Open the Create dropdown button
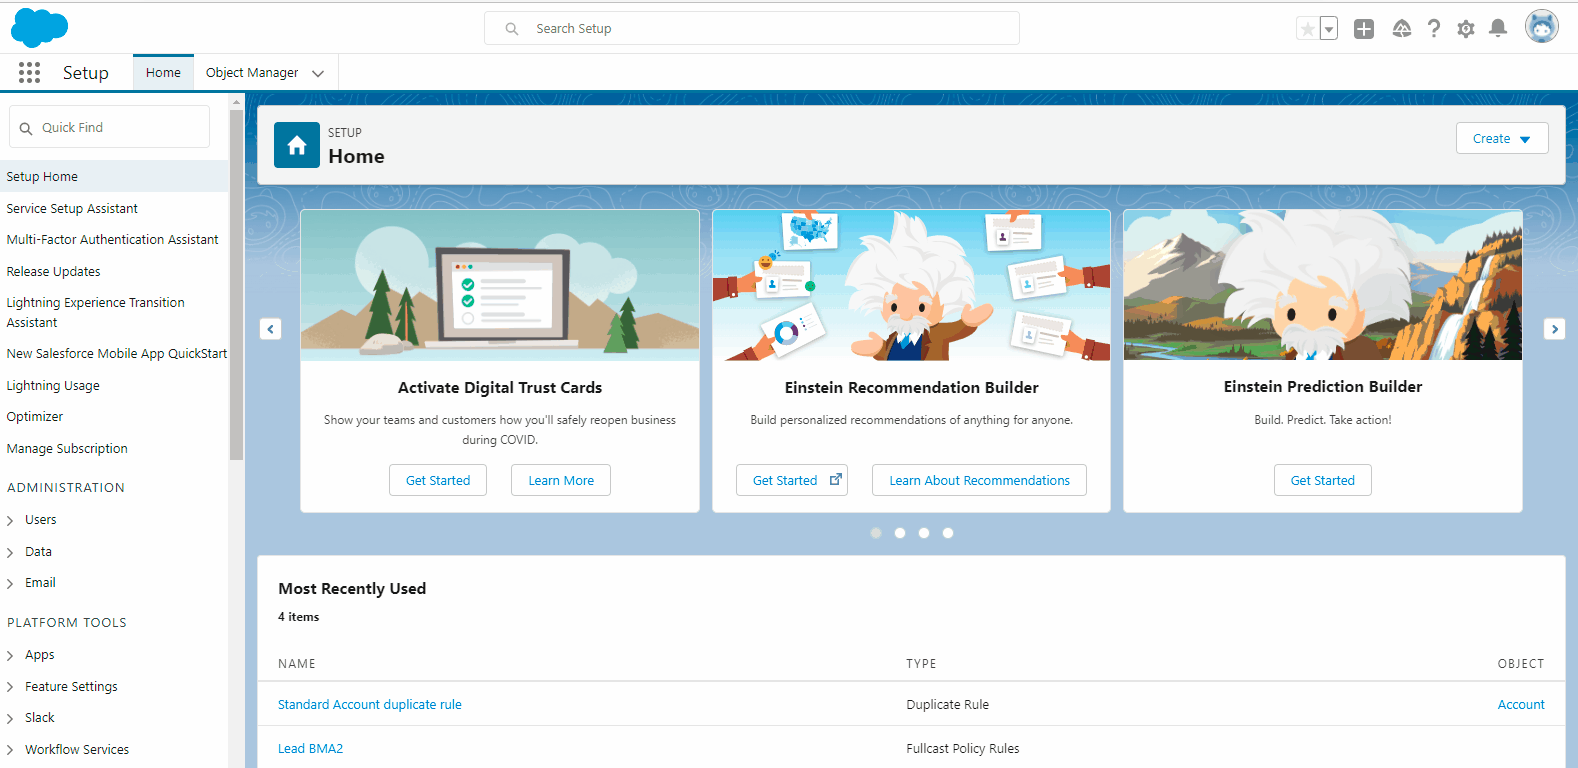 [1502, 138]
